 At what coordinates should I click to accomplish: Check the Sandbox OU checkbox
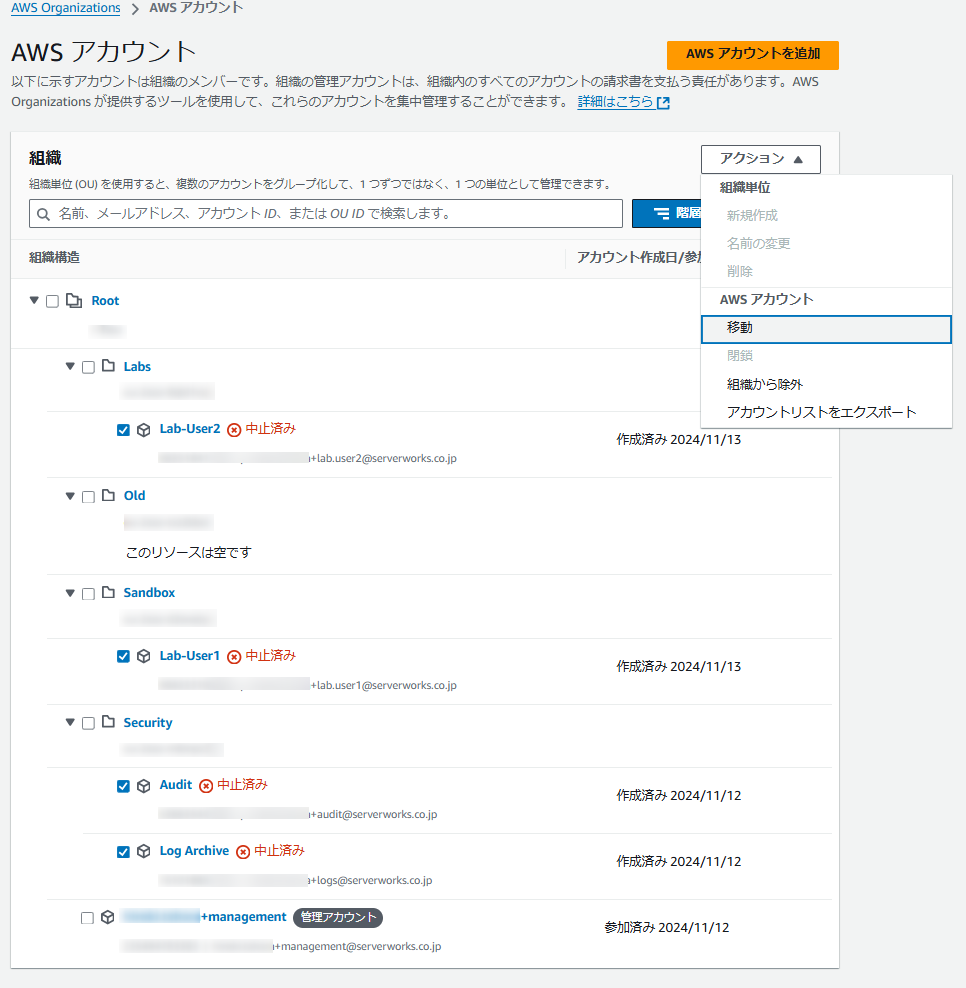click(x=88, y=594)
